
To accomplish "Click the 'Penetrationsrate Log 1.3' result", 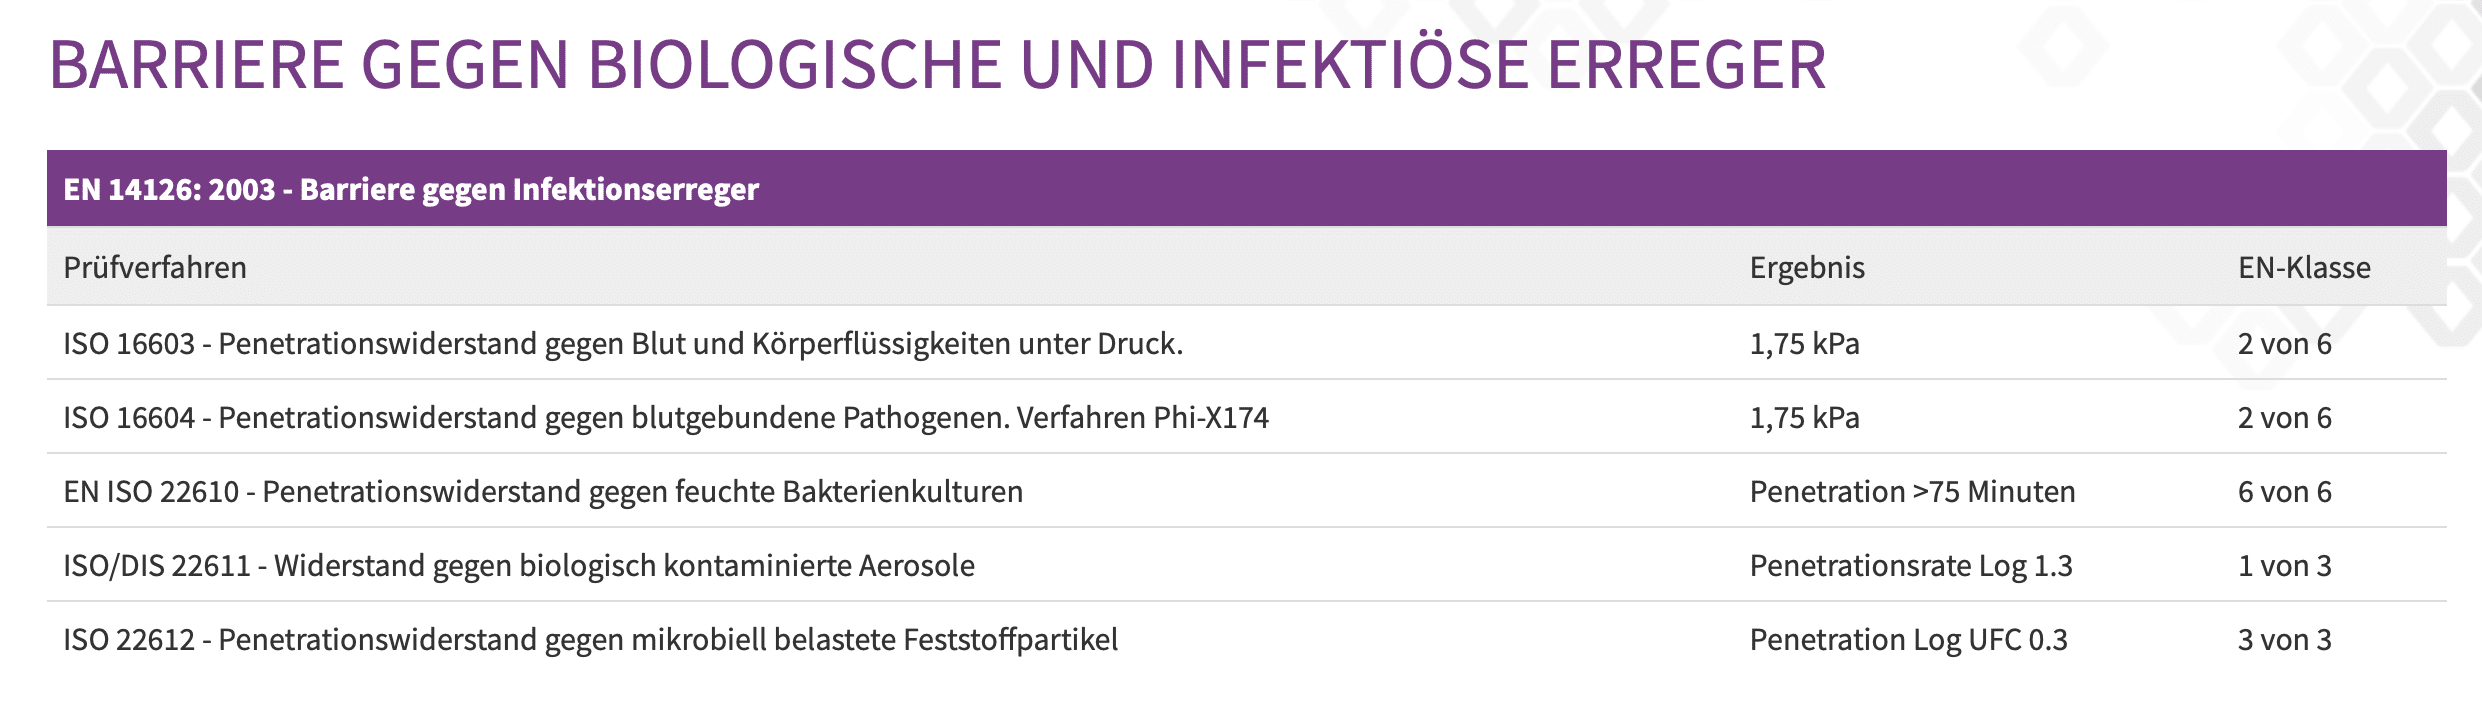I will (x=1911, y=566).
